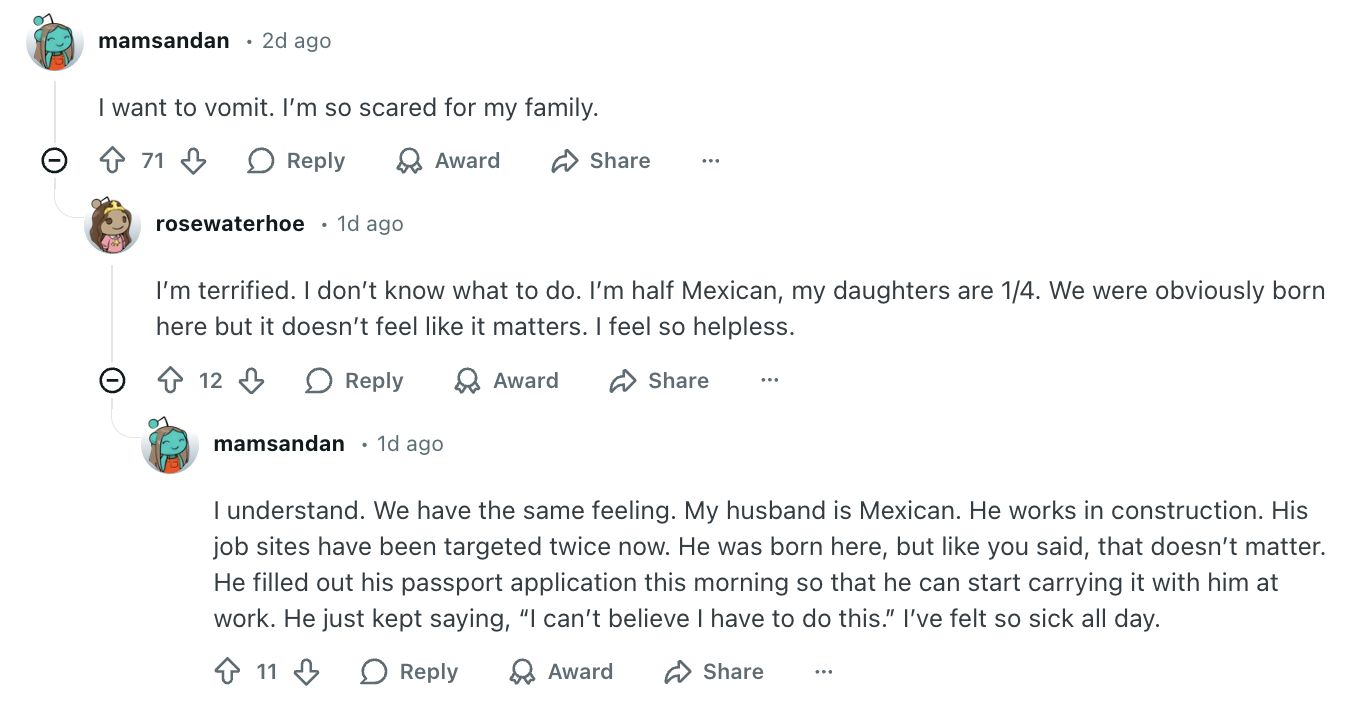Share the top comment by mamsandan

(601, 161)
